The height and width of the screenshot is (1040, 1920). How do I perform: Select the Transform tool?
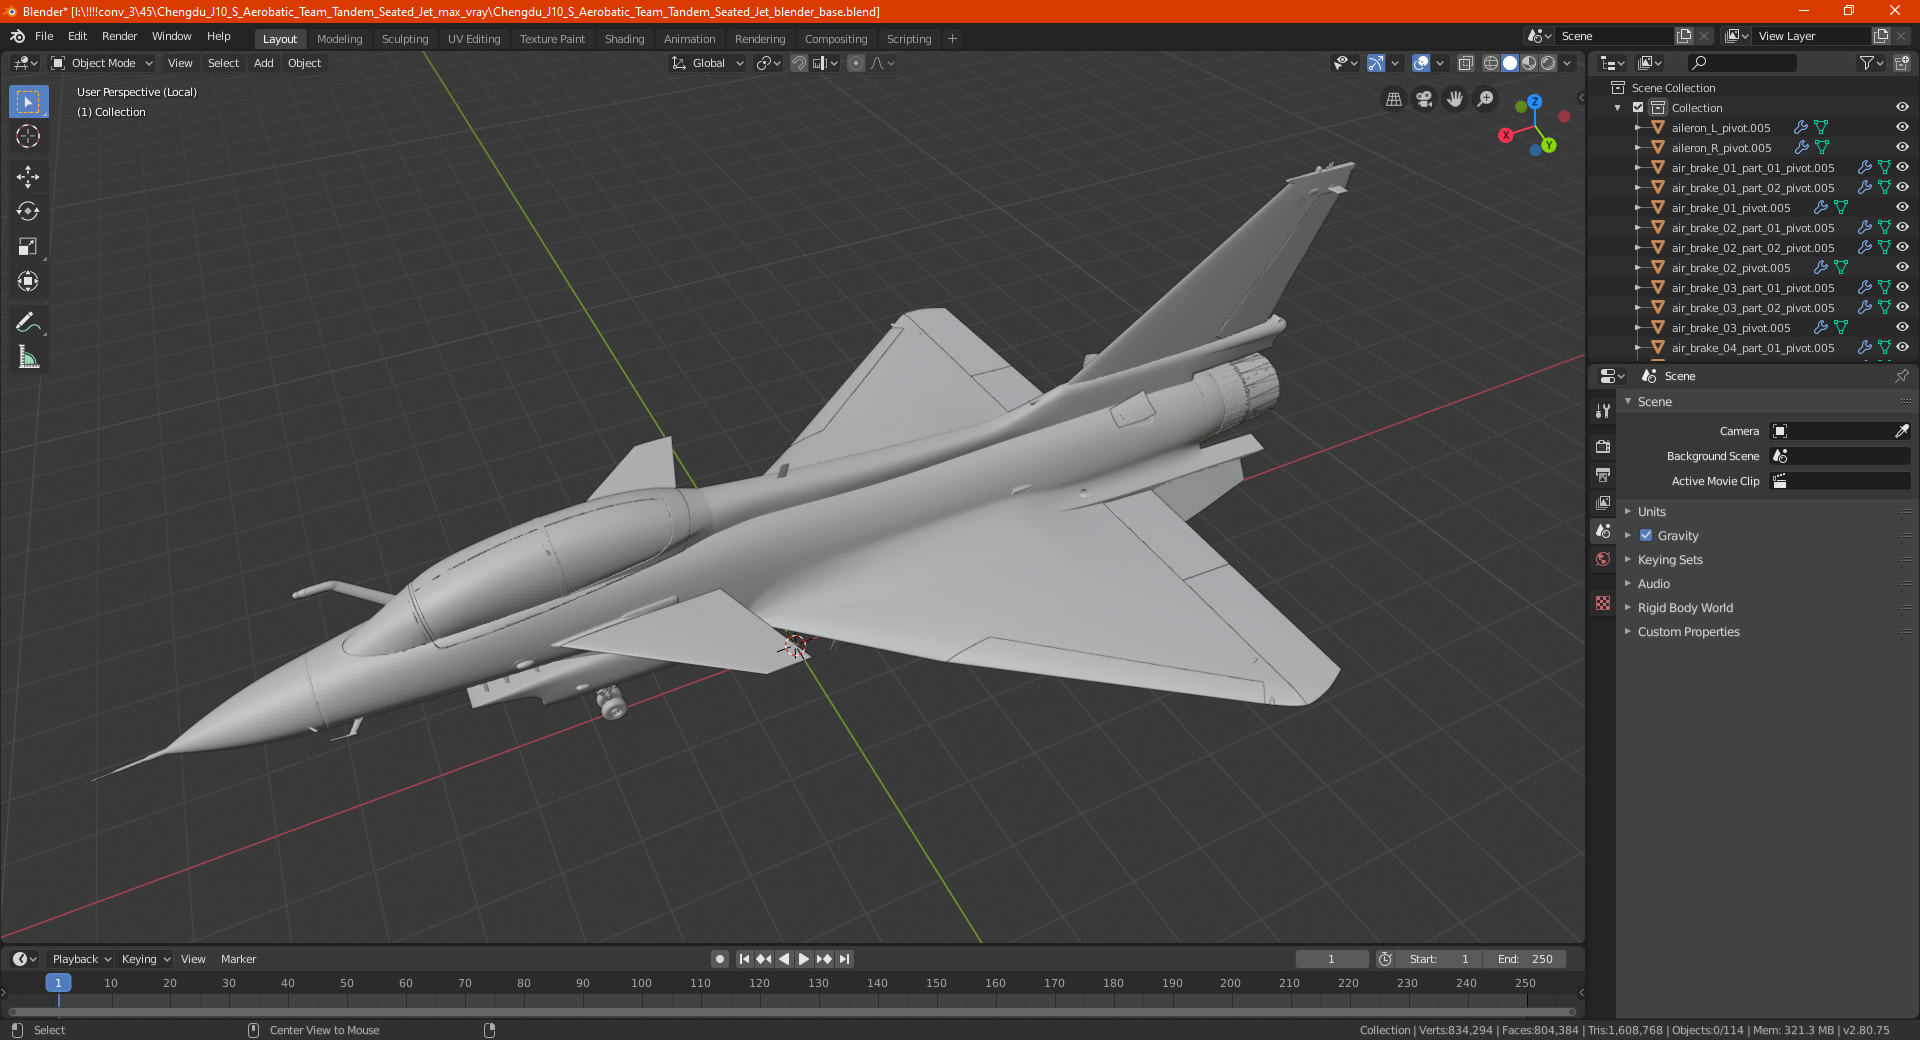coord(28,282)
